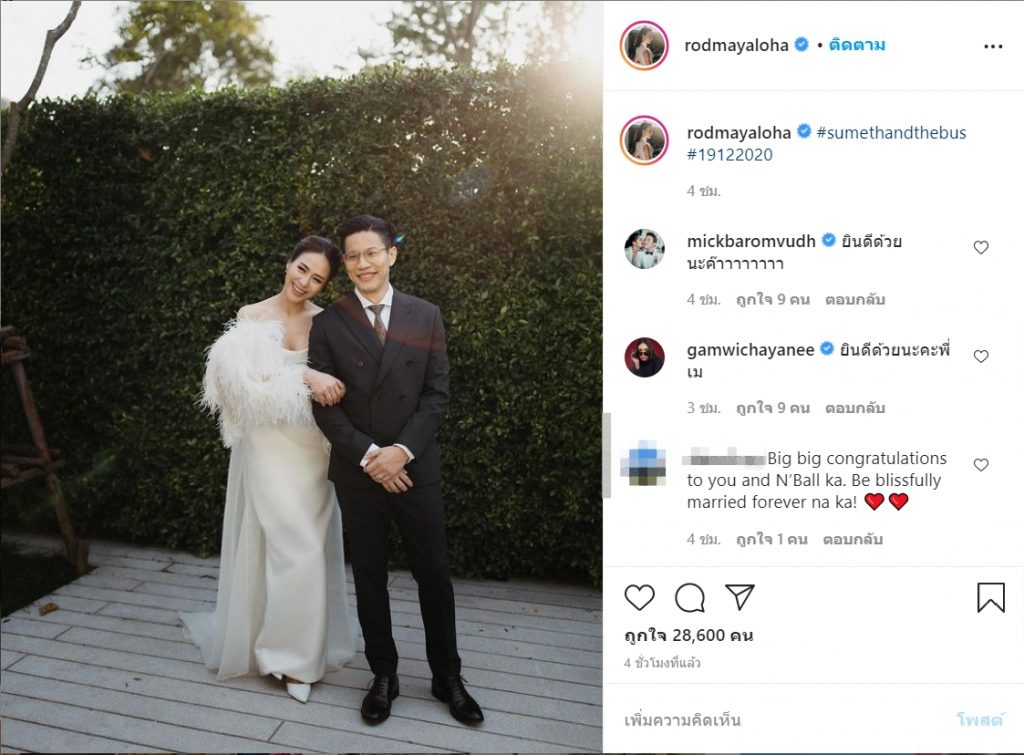
Task: Open the three-dot more options menu
Action: [x=993, y=46]
